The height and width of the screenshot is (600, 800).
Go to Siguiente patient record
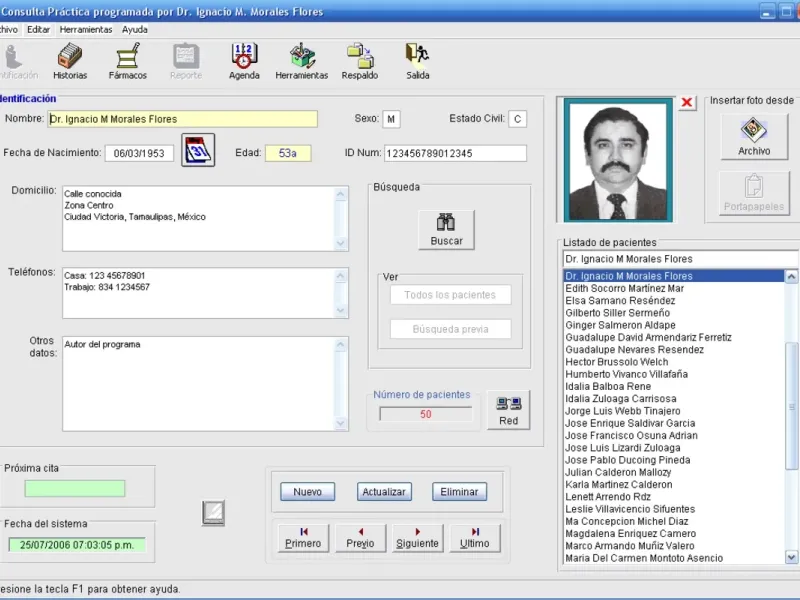pyautogui.click(x=417, y=538)
